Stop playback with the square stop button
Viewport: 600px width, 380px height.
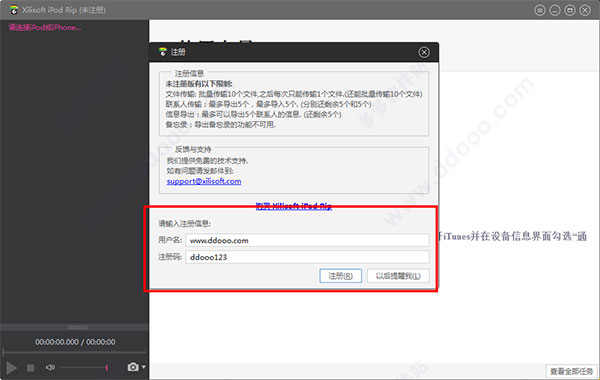tap(31, 368)
